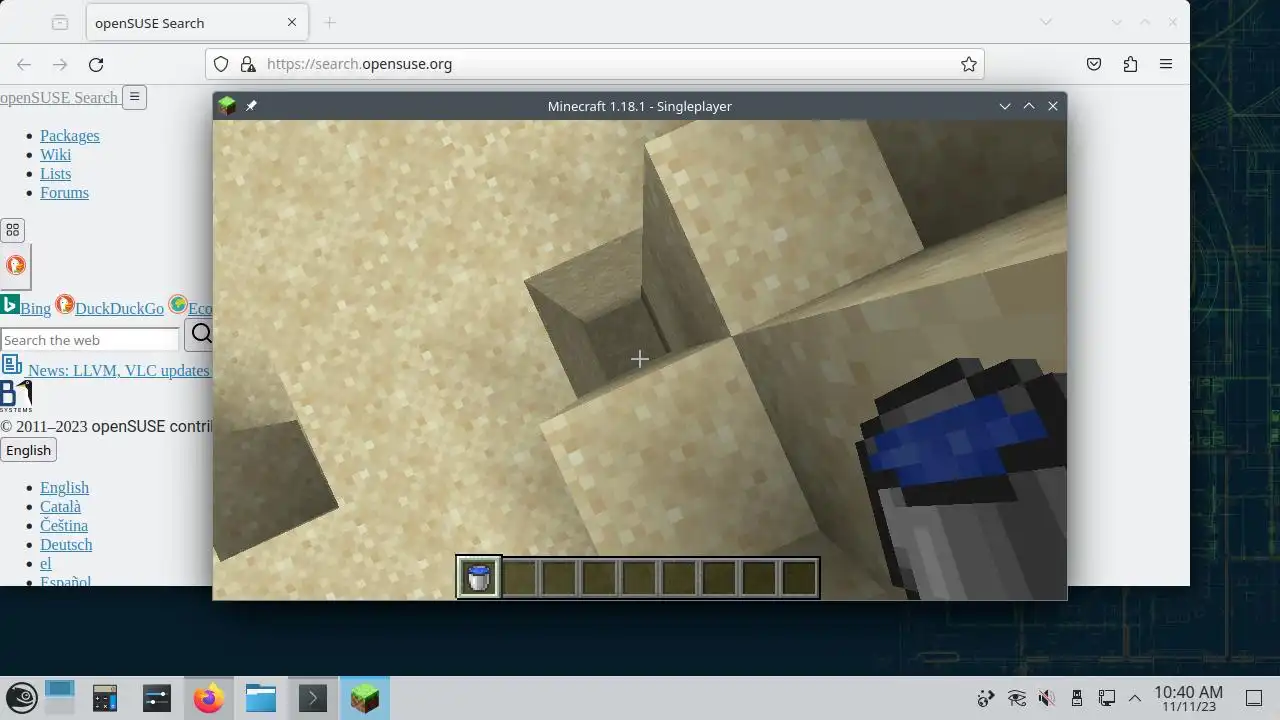Select the large DuckDuckGo engine button

coord(15,267)
